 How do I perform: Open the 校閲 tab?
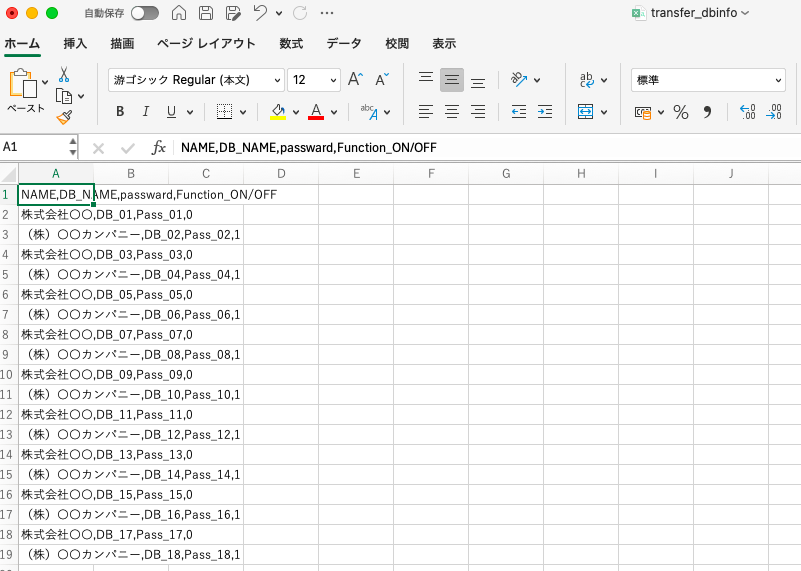pos(397,44)
